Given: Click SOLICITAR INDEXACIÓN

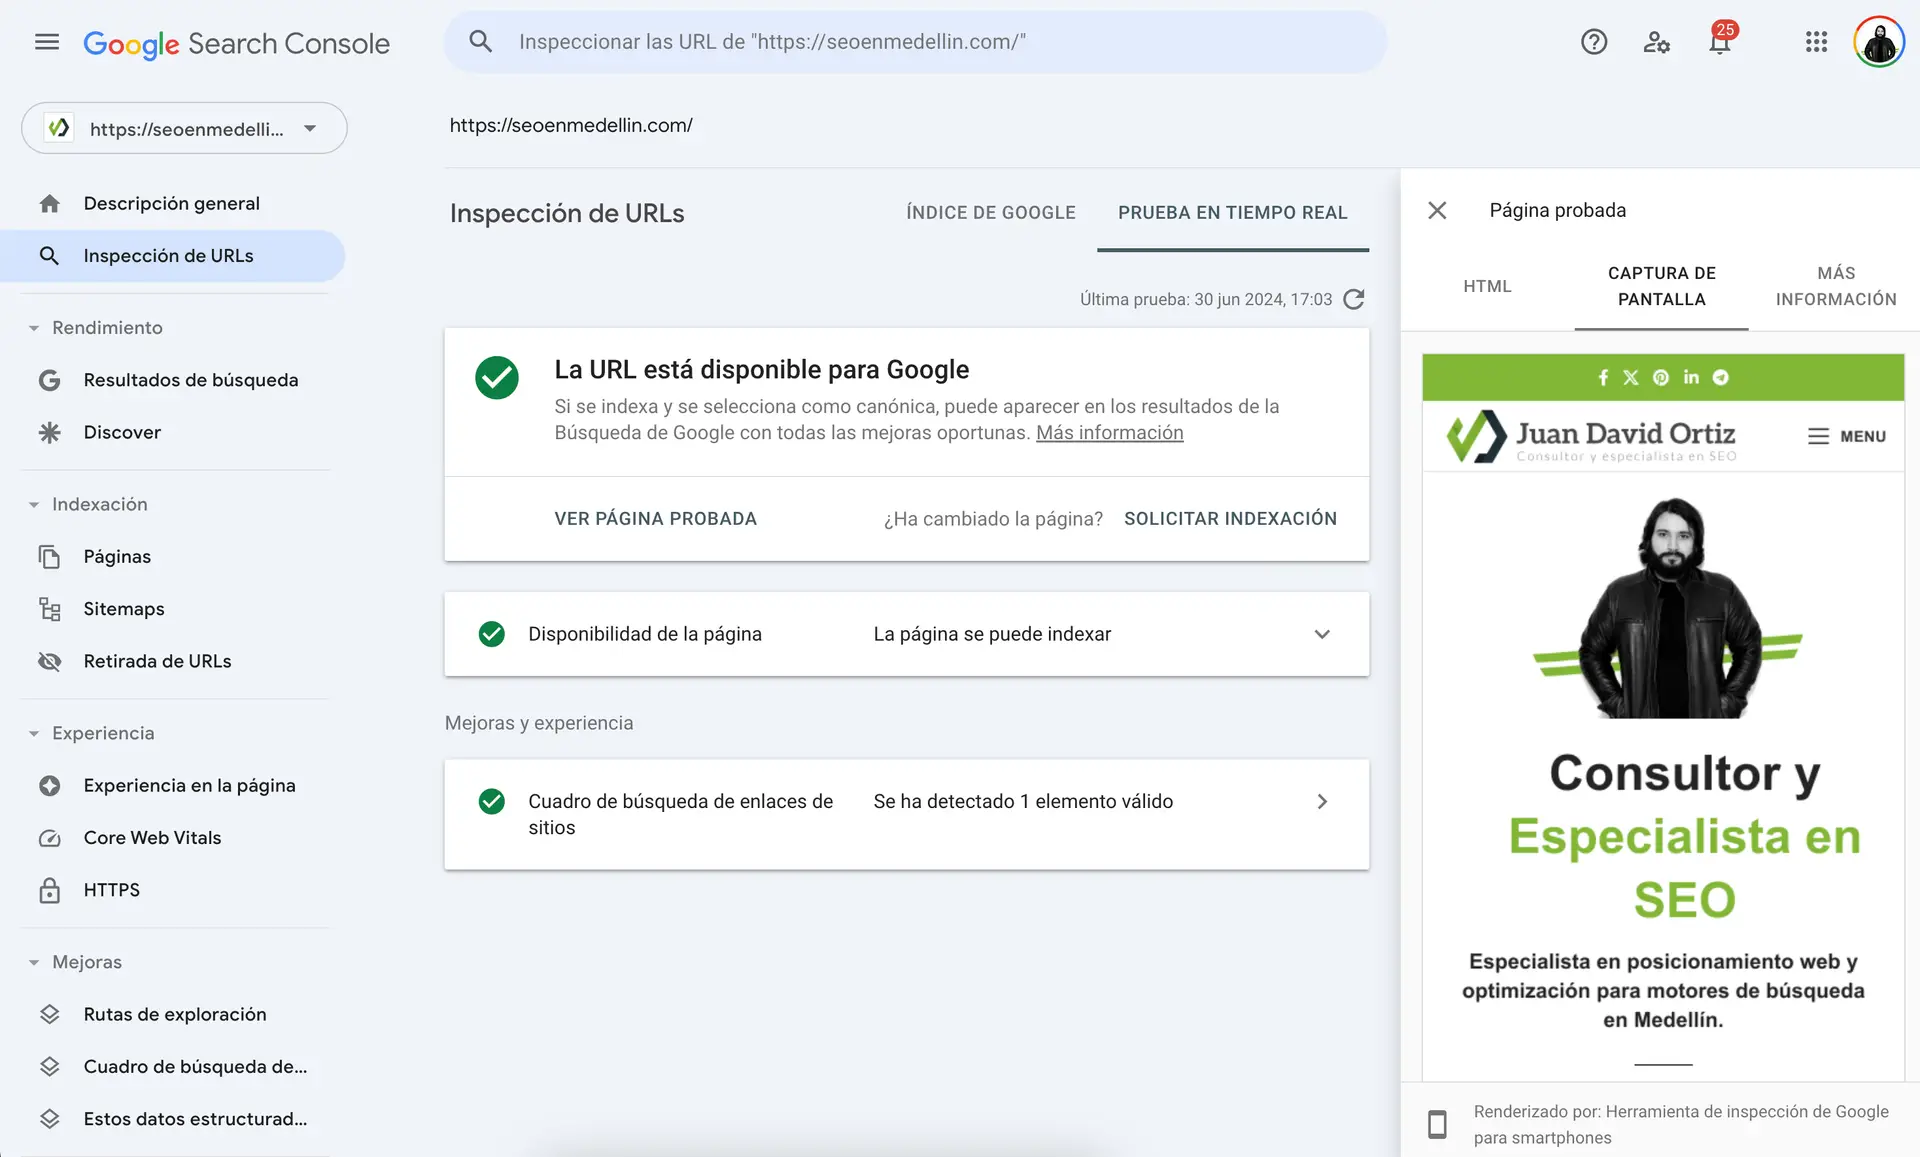Looking at the screenshot, I should tap(1230, 518).
